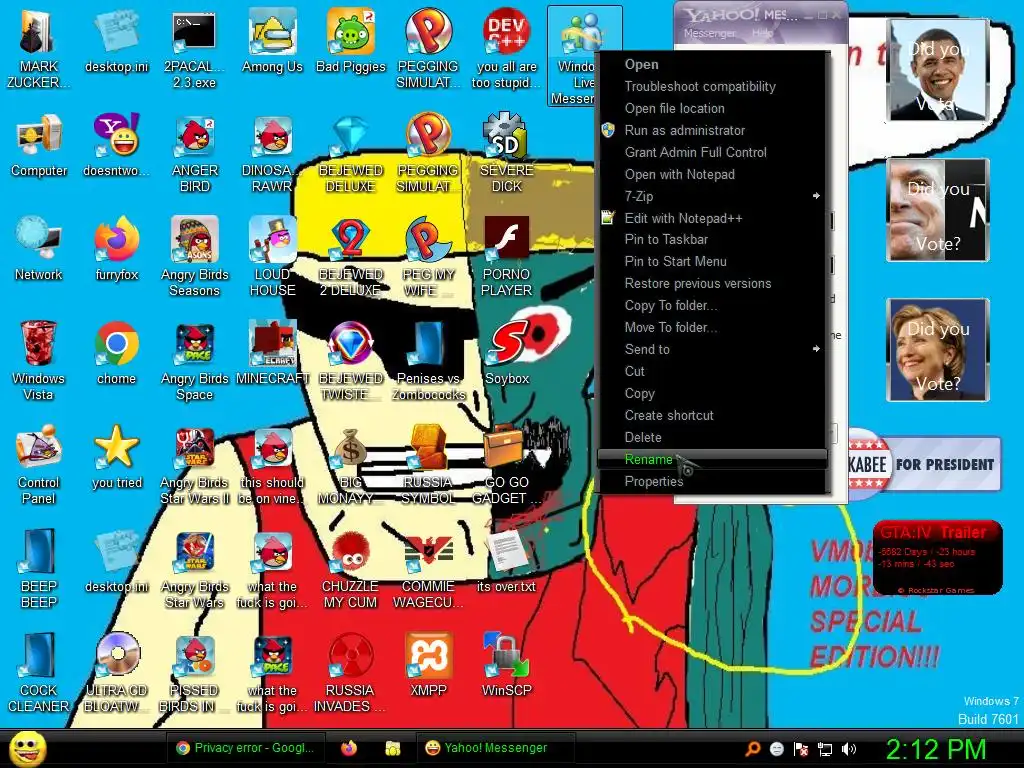
Task: Switch to Yahoo! Messenger taskbar button
Action: click(x=495, y=748)
